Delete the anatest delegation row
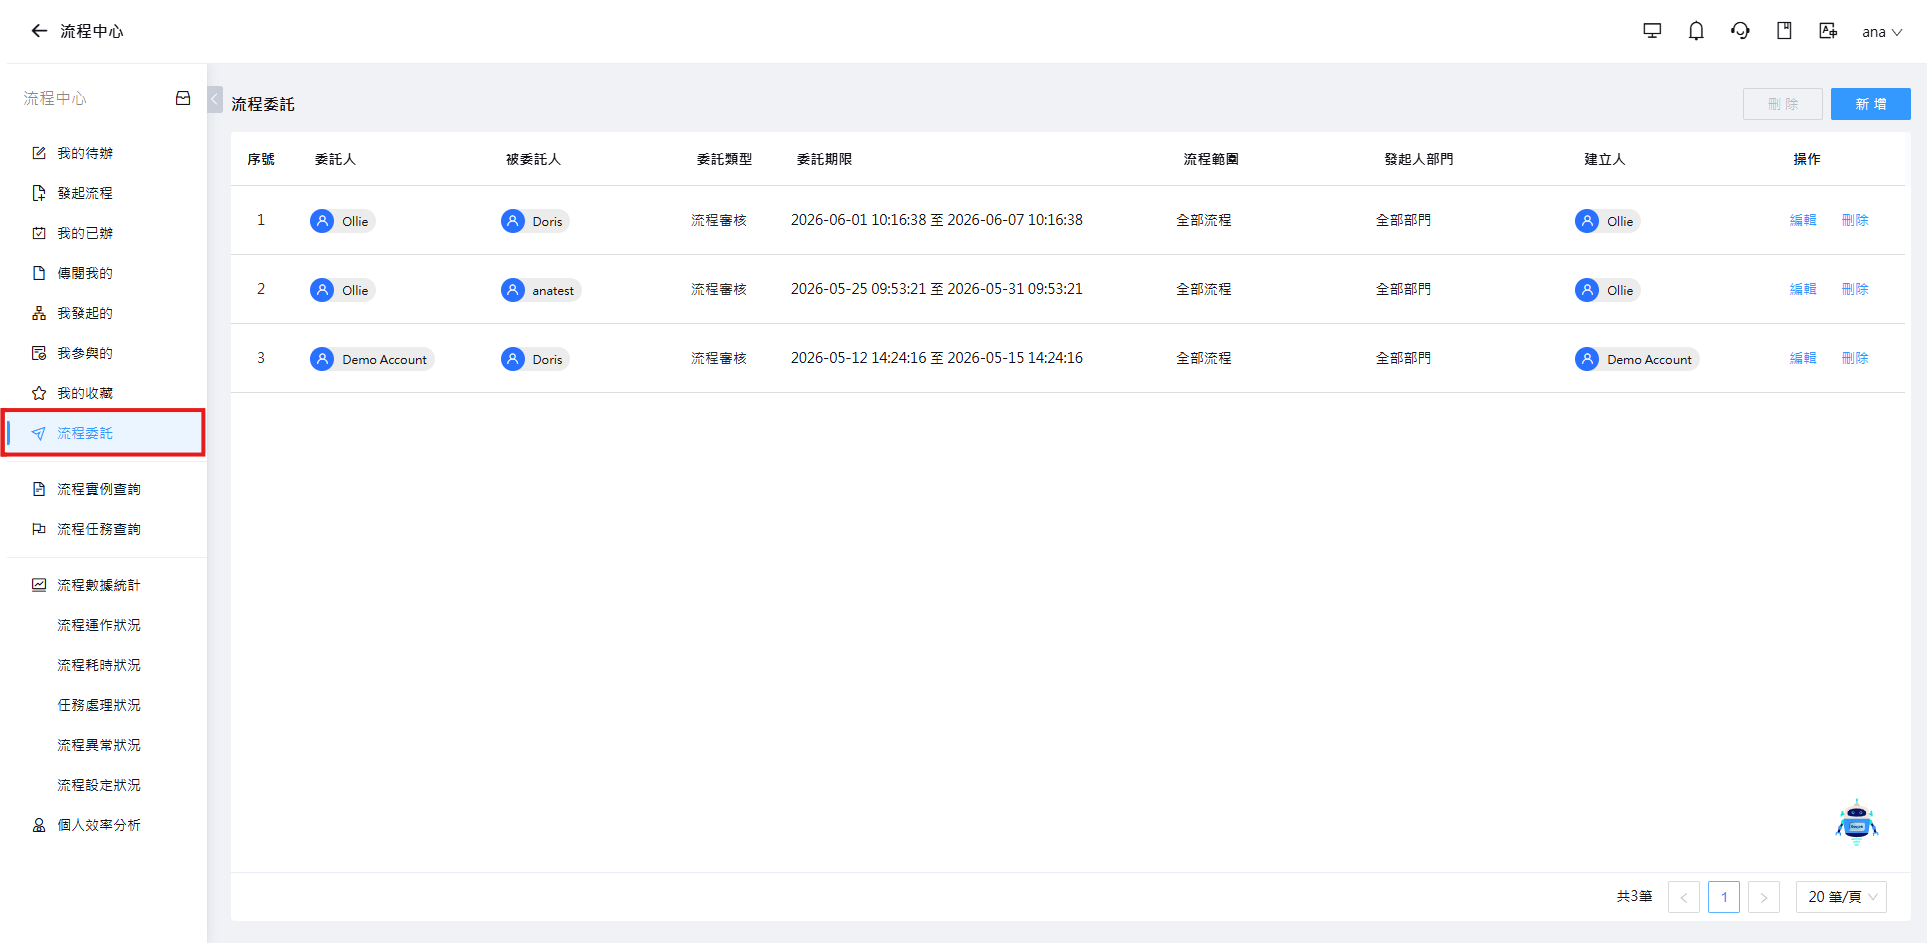1927x943 pixels. tap(1855, 289)
